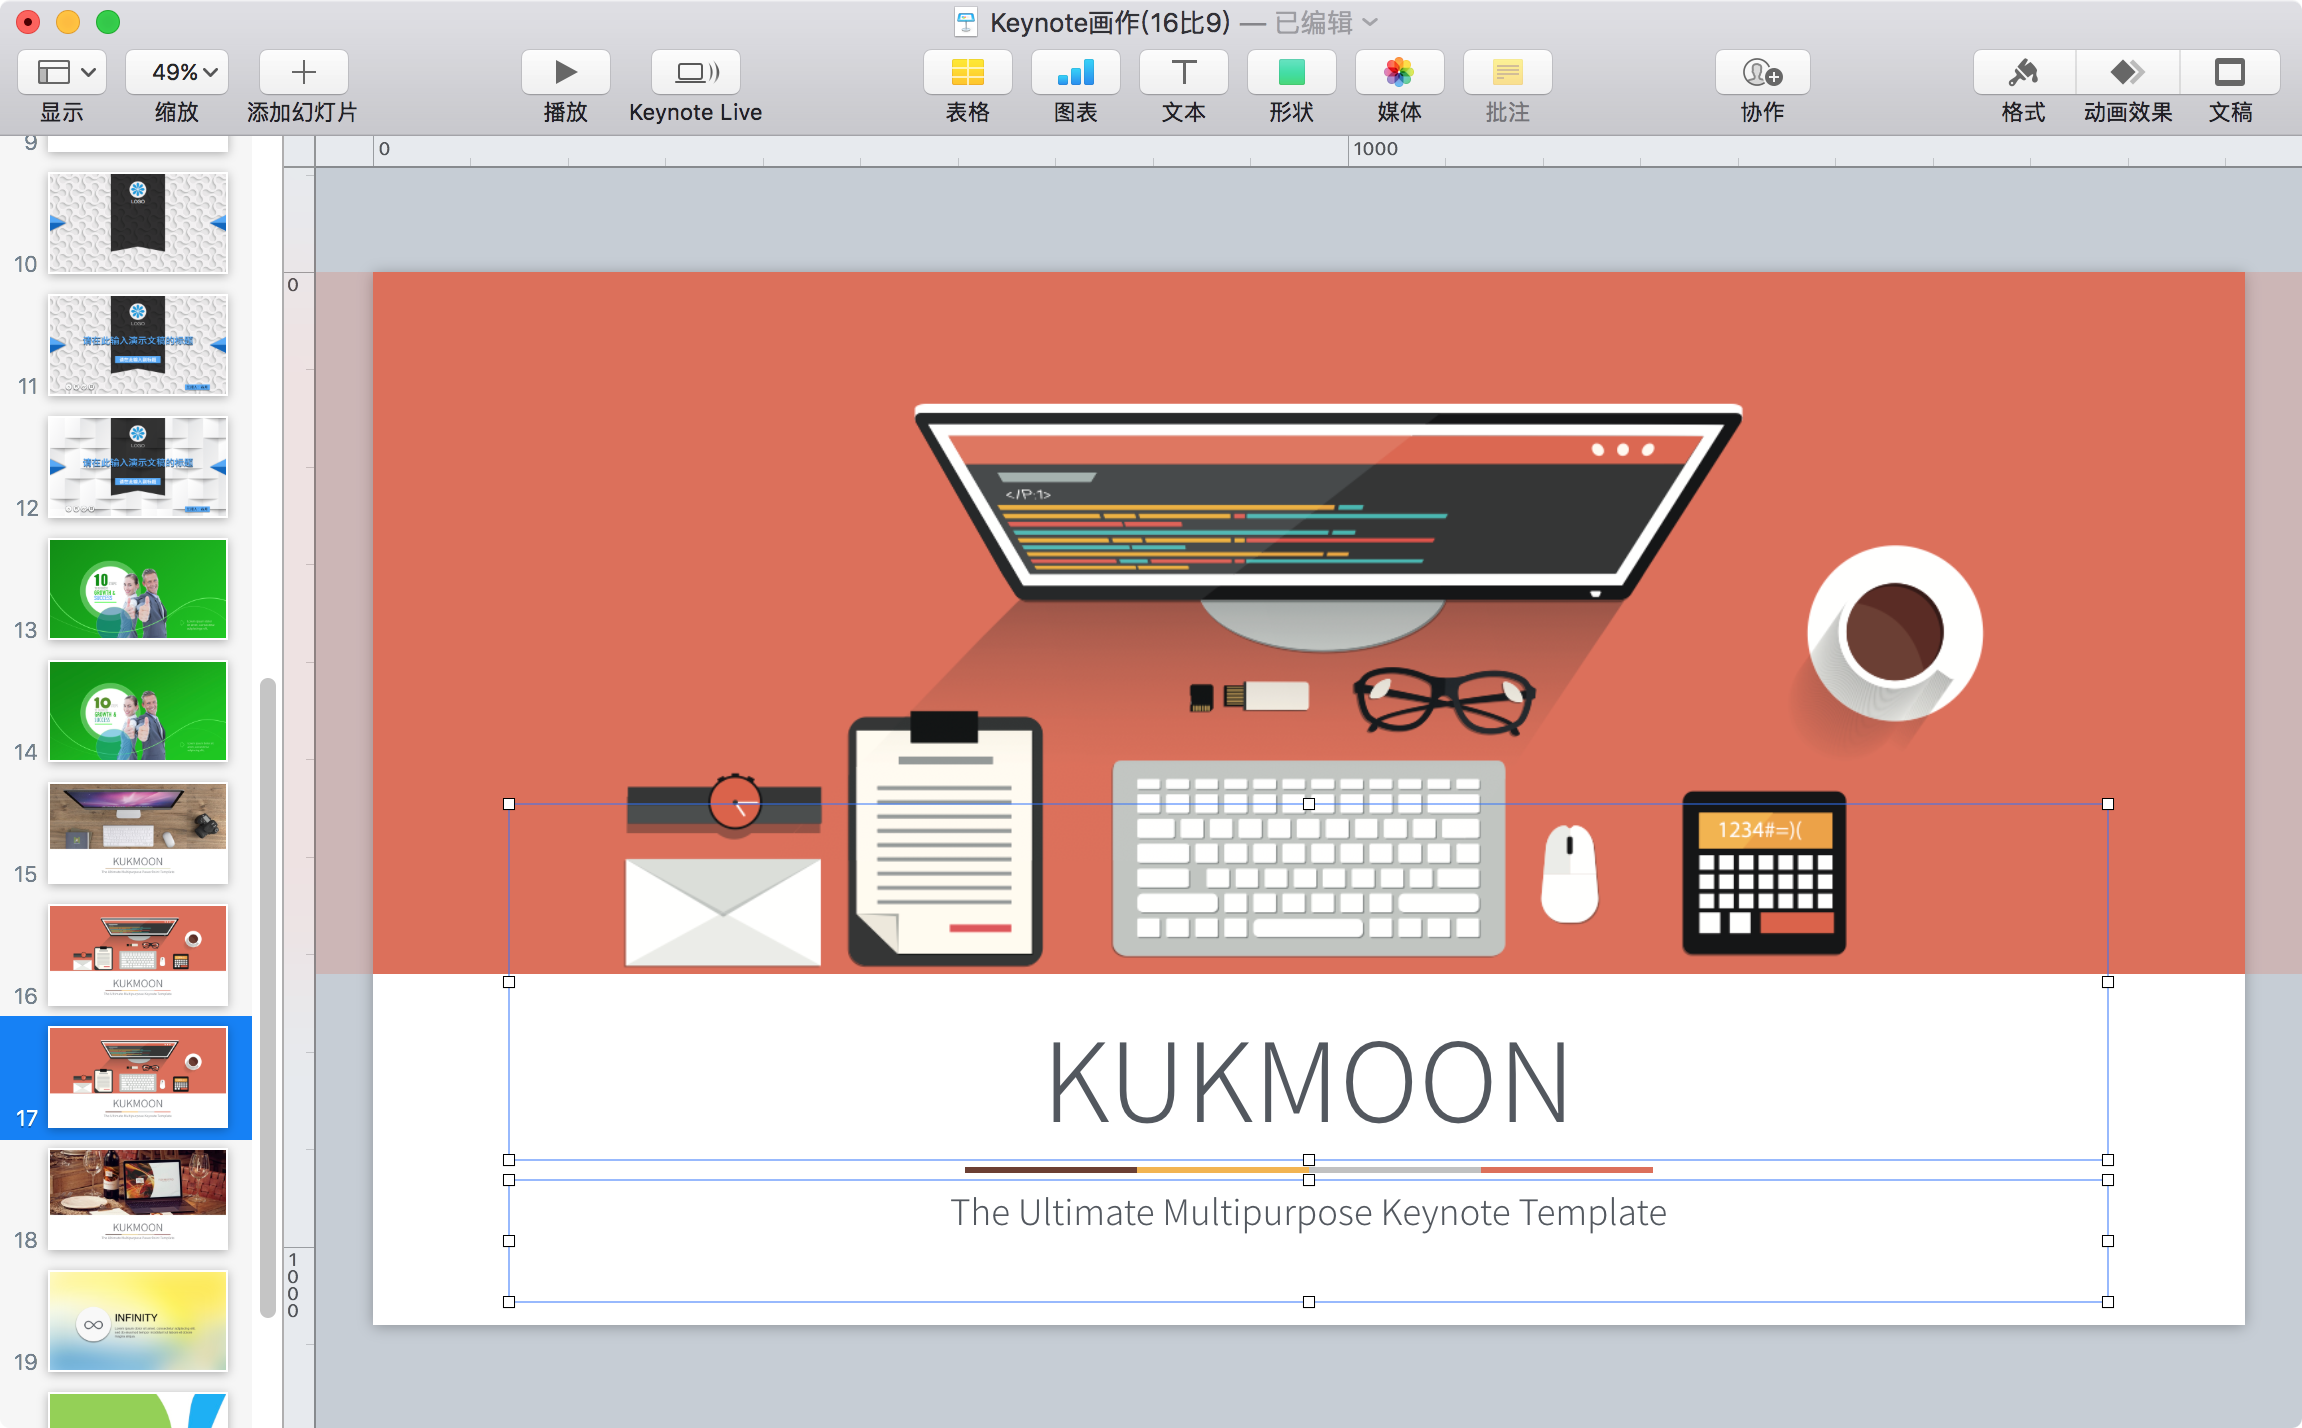
Task: Open the View options dropdown
Action: pos(62,73)
